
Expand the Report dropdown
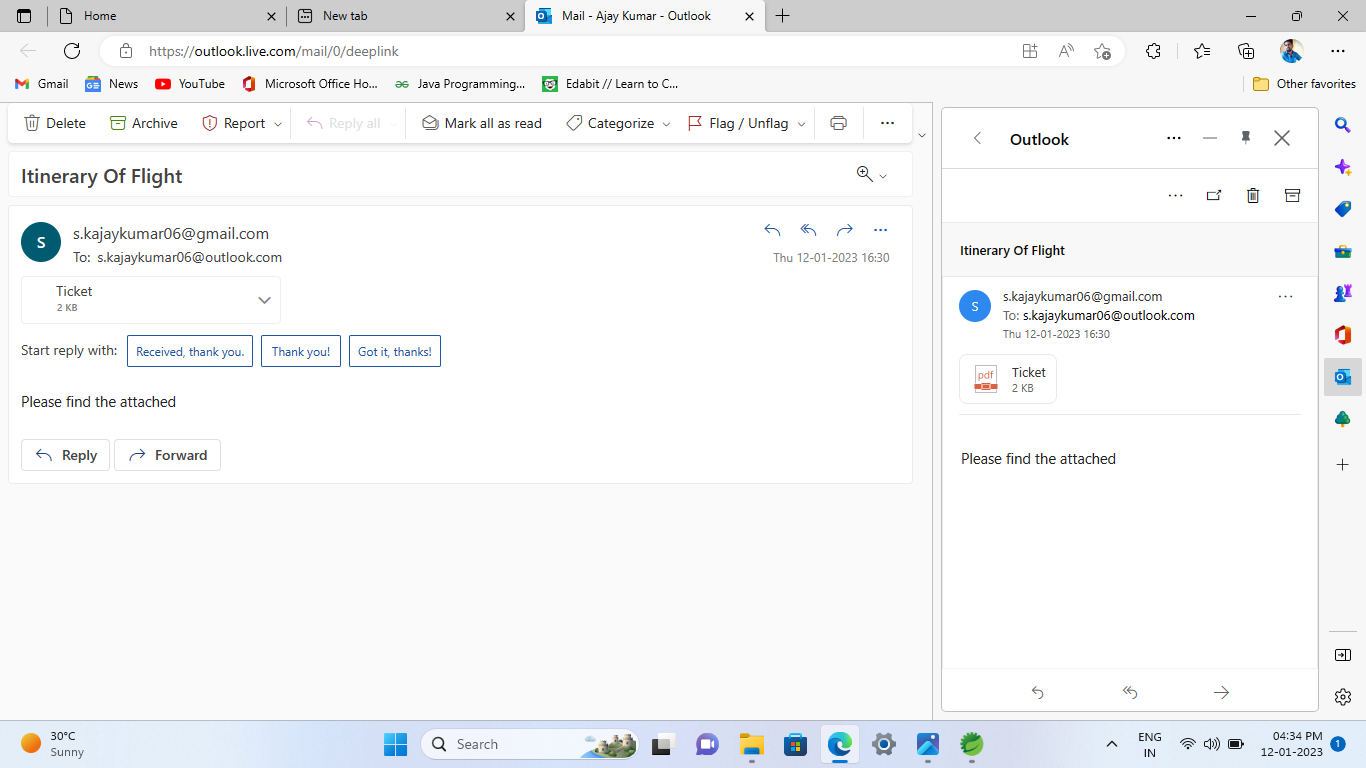point(276,122)
